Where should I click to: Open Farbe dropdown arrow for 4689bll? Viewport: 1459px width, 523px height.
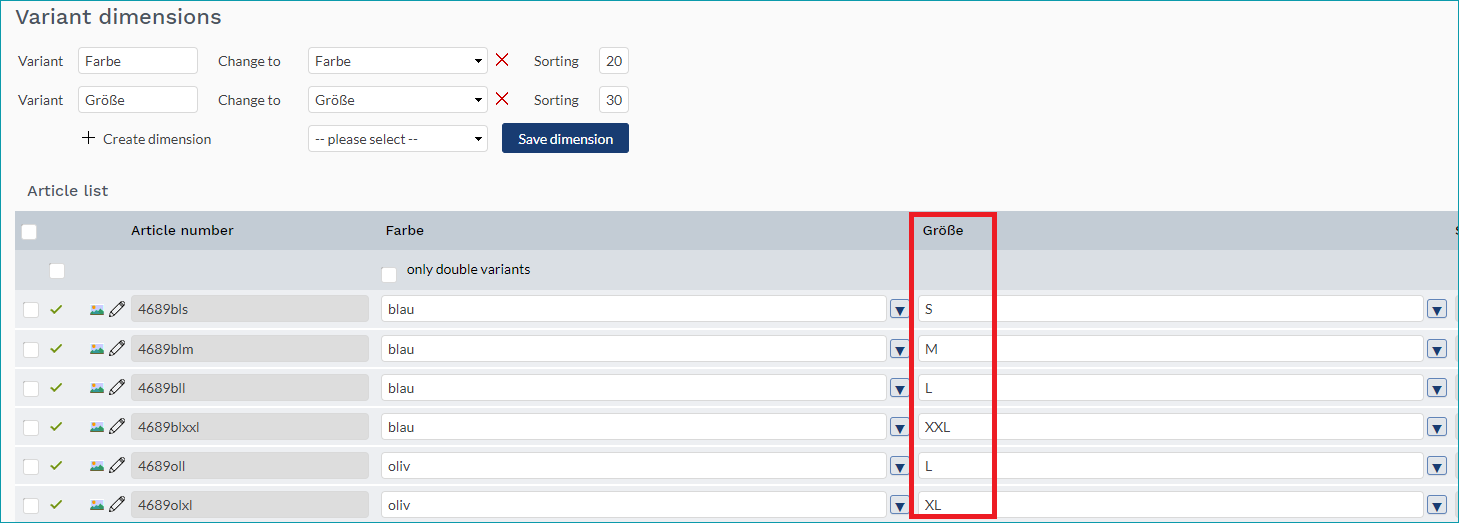[x=900, y=389]
